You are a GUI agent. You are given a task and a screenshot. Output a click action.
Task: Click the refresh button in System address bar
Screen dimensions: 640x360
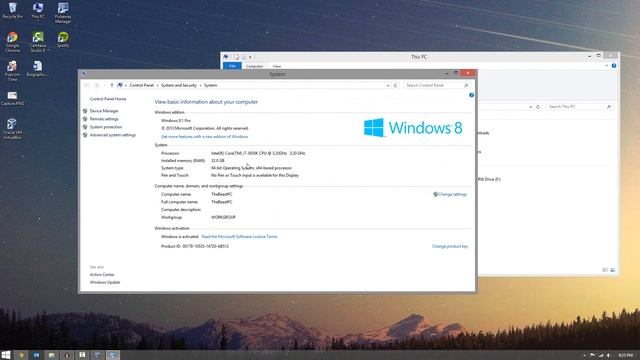[395, 85]
